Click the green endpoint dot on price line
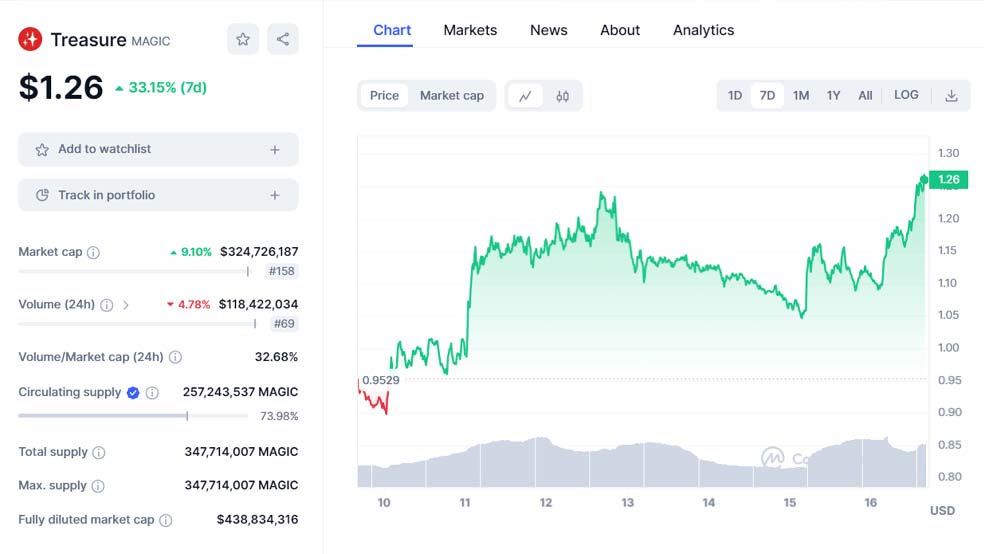The width and height of the screenshot is (984, 554). pos(924,180)
